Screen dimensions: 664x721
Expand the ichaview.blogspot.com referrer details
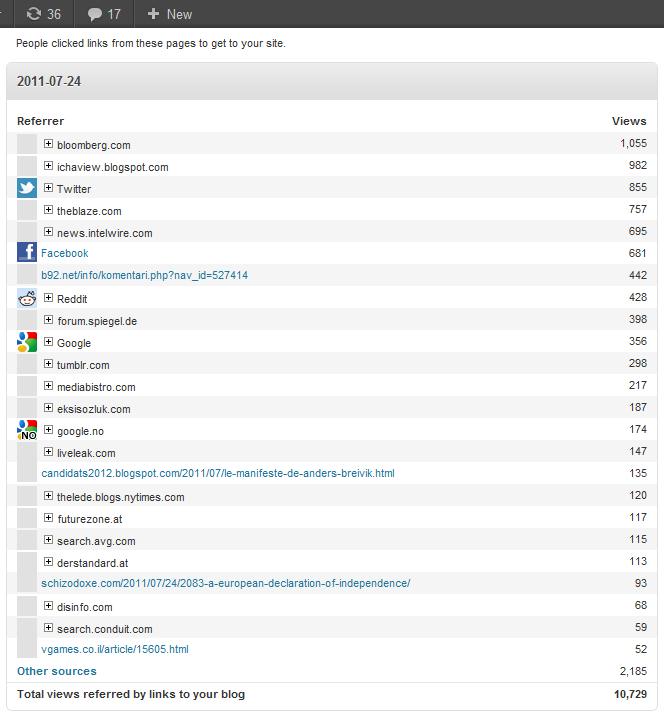click(48, 166)
